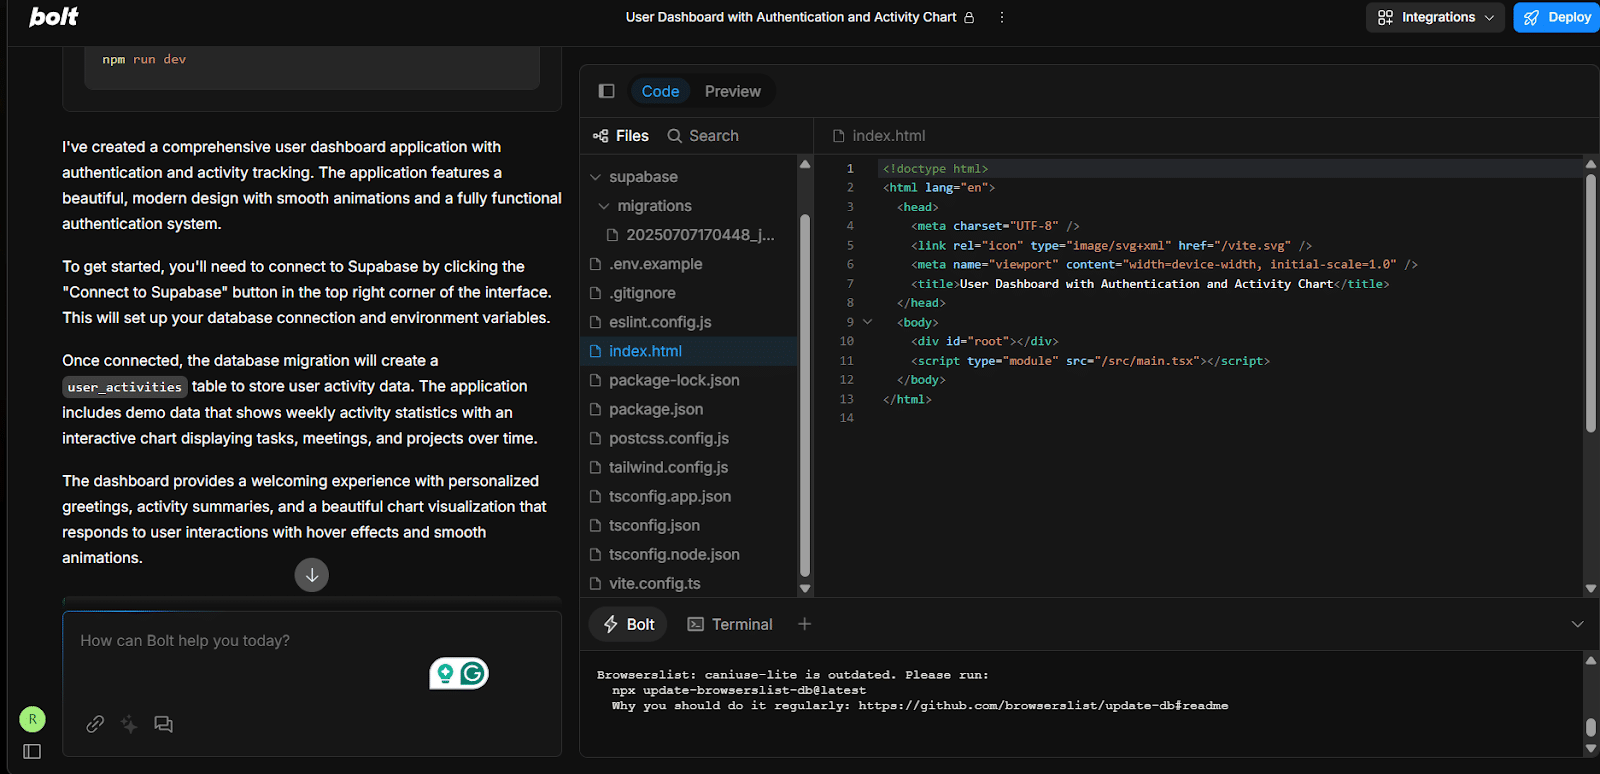Click the title tag line in code
Viewport: 1600px width, 774px height.
pos(1149,284)
